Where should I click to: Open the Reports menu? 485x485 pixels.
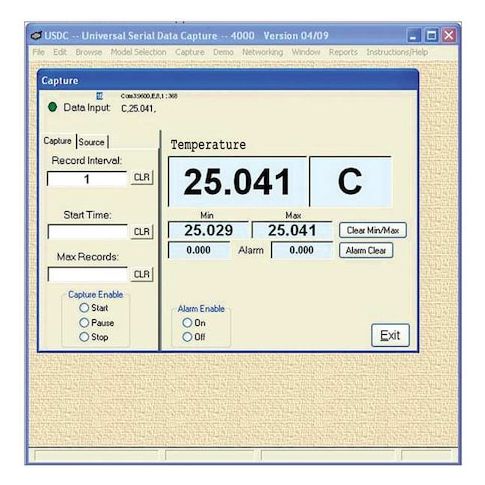coord(343,52)
